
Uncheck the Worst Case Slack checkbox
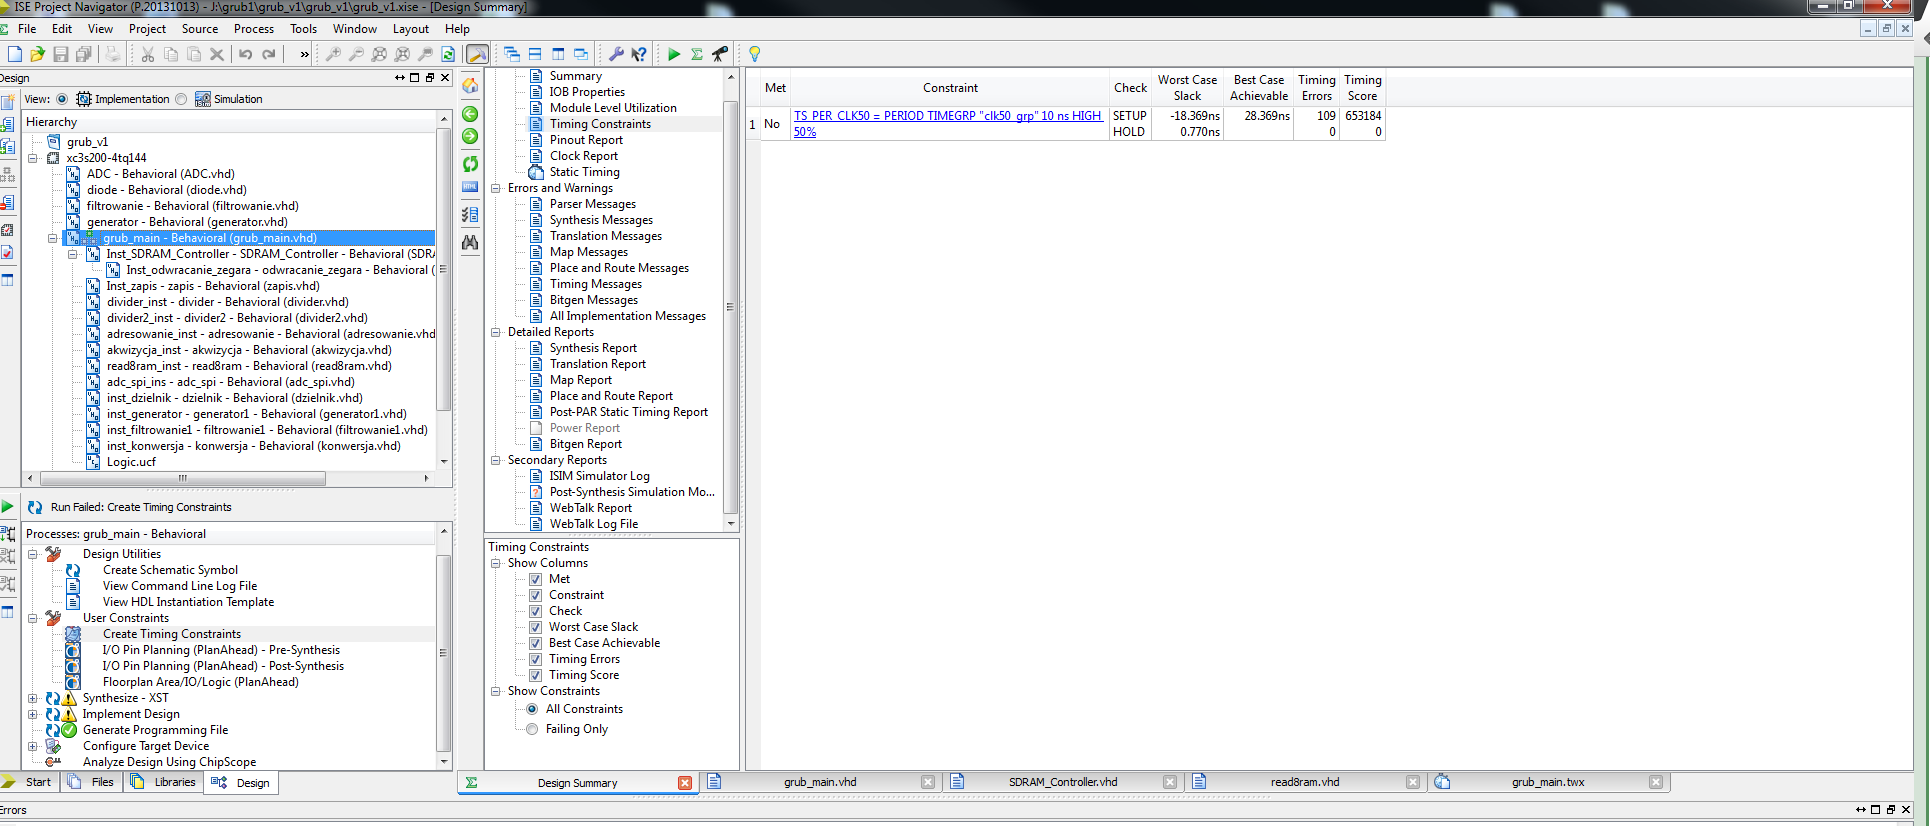[535, 627]
